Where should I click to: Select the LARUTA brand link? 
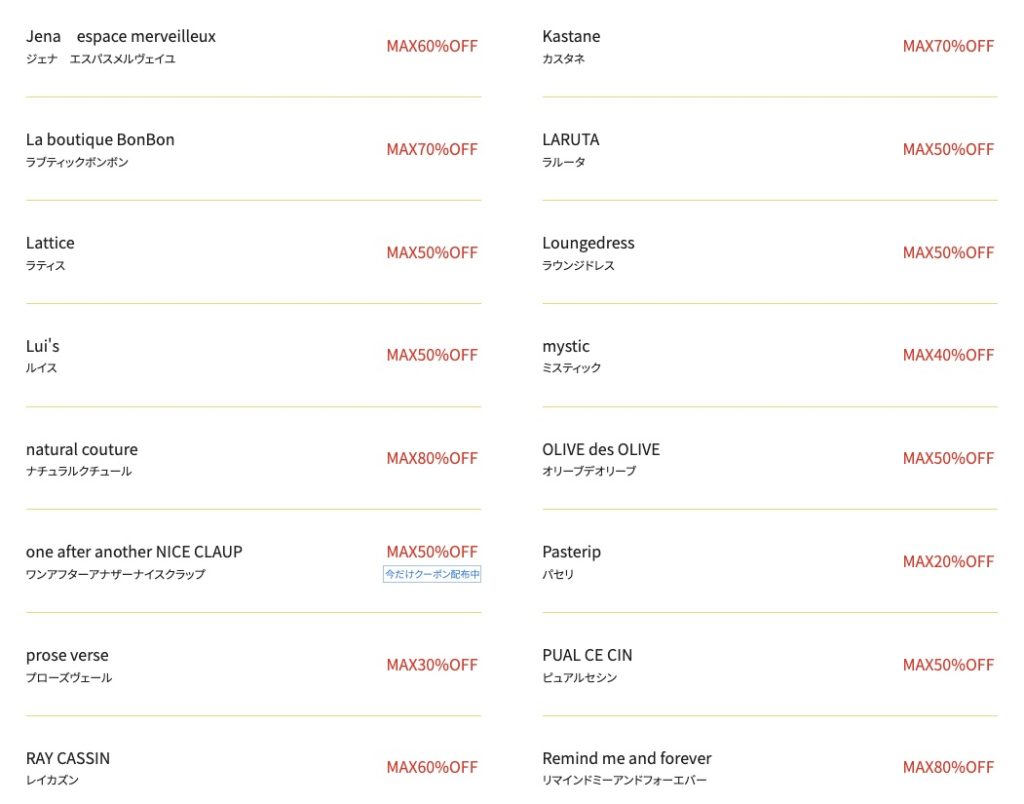pos(571,140)
